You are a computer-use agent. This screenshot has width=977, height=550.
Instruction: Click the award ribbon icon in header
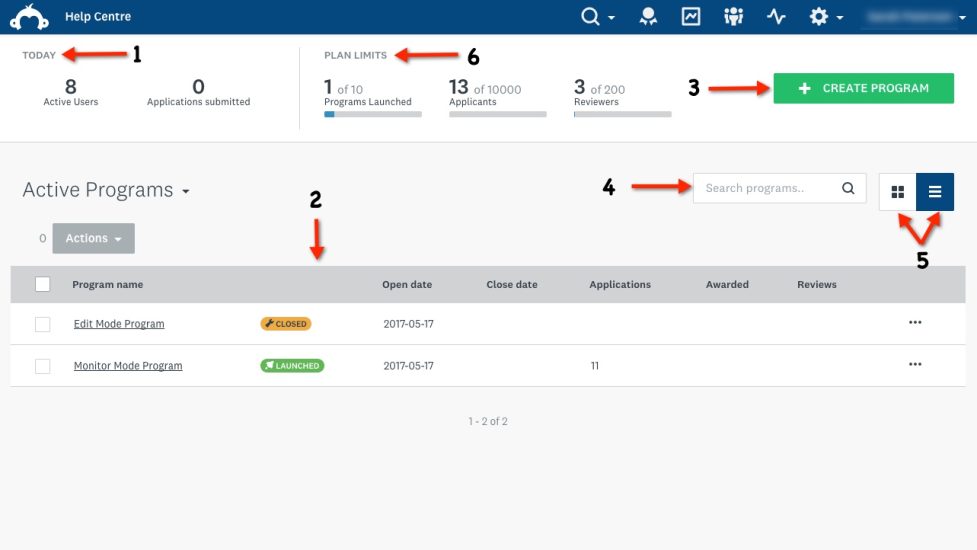(649, 17)
